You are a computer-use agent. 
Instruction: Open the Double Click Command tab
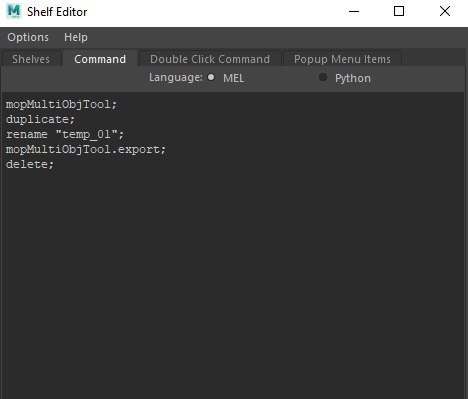210,59
